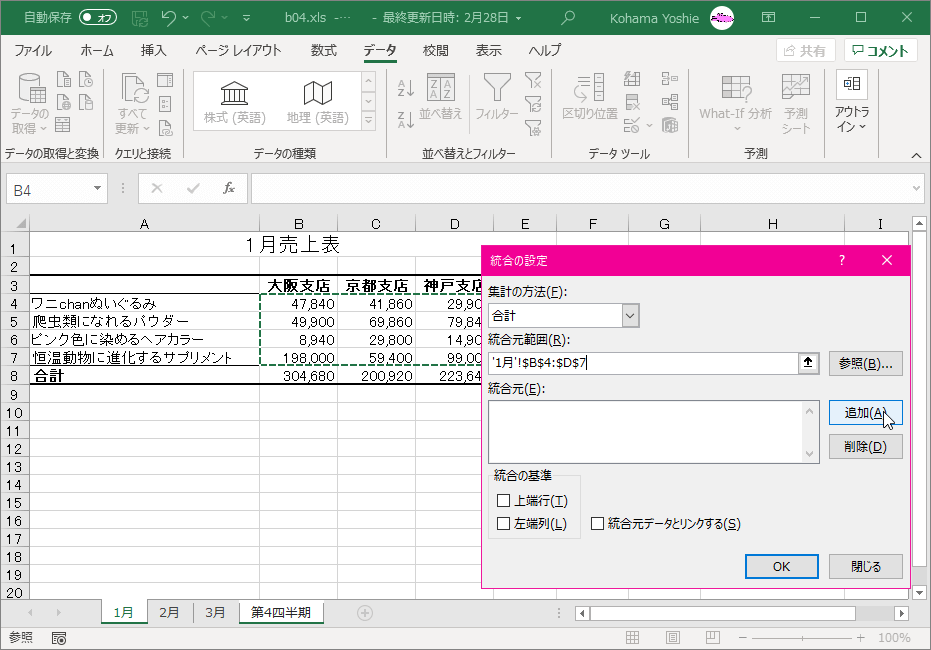Viewport: 931px width, 650px height.
Task: Click the Stocks (株式) data type icon
Action: [x=235, y=95]
